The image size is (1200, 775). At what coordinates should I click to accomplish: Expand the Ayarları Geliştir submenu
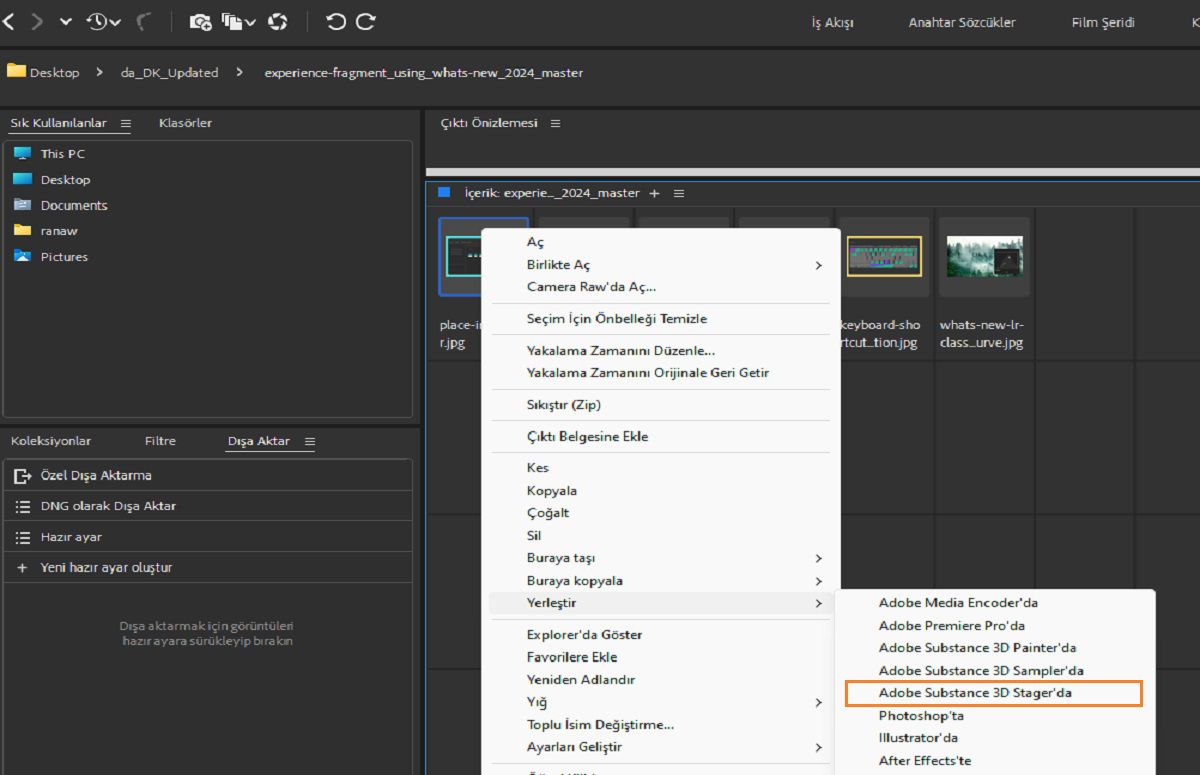(660, 747)
